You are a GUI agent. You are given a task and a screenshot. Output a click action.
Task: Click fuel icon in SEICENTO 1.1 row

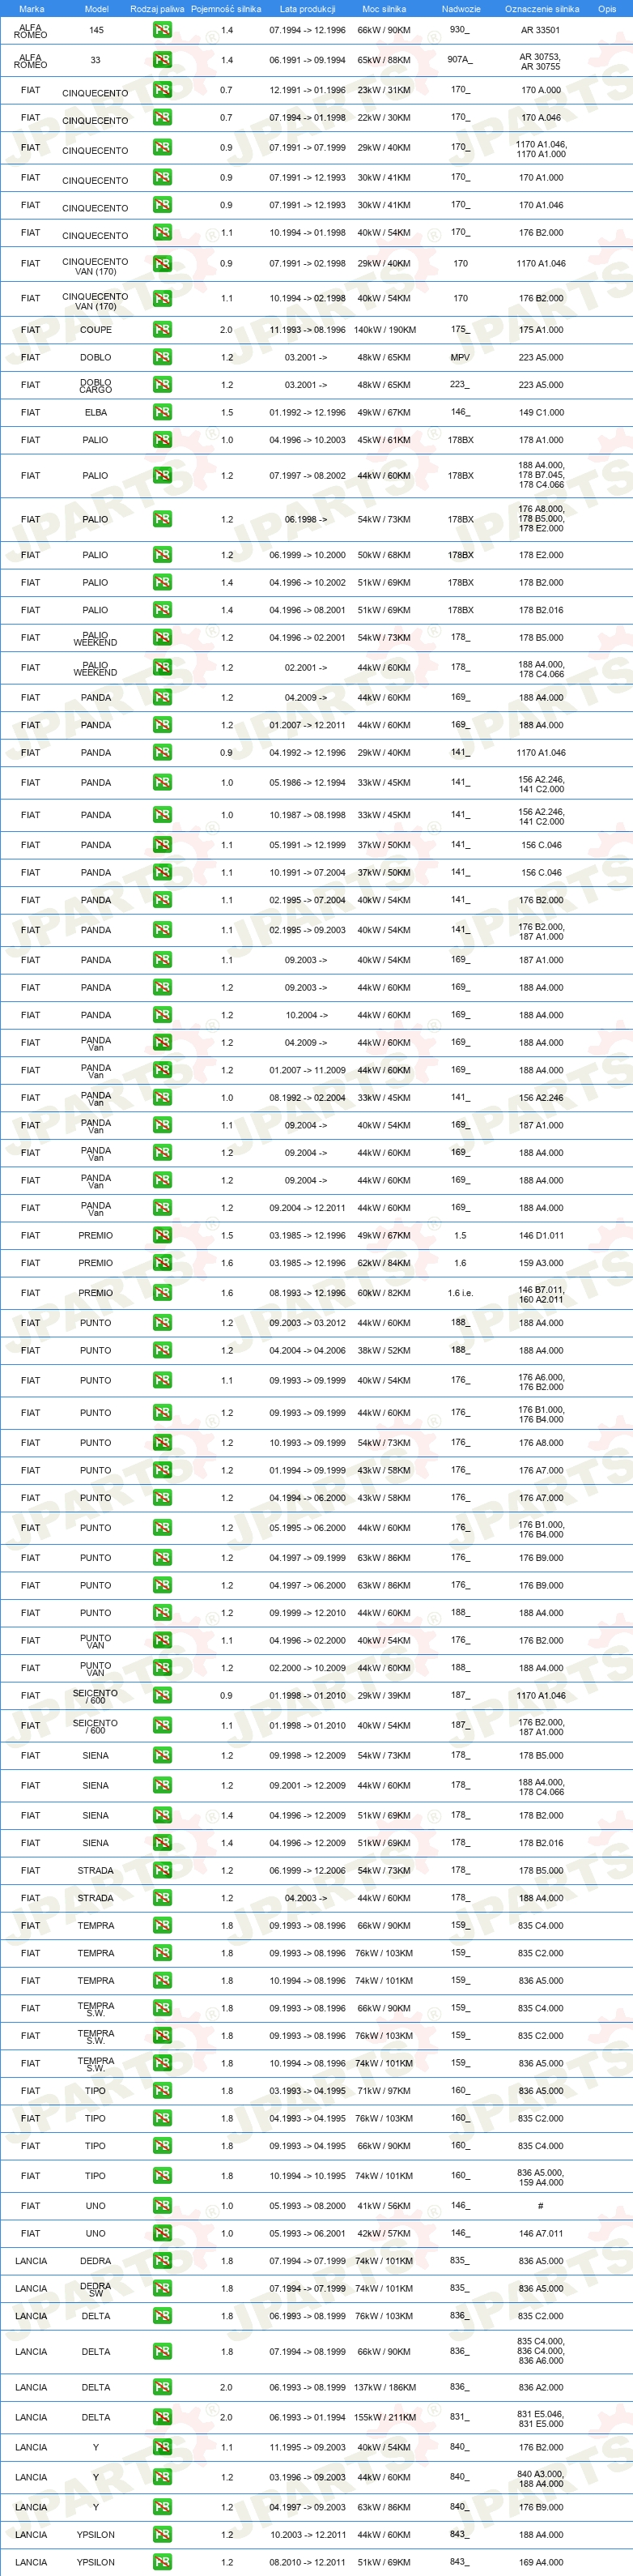click(162, 1726)
